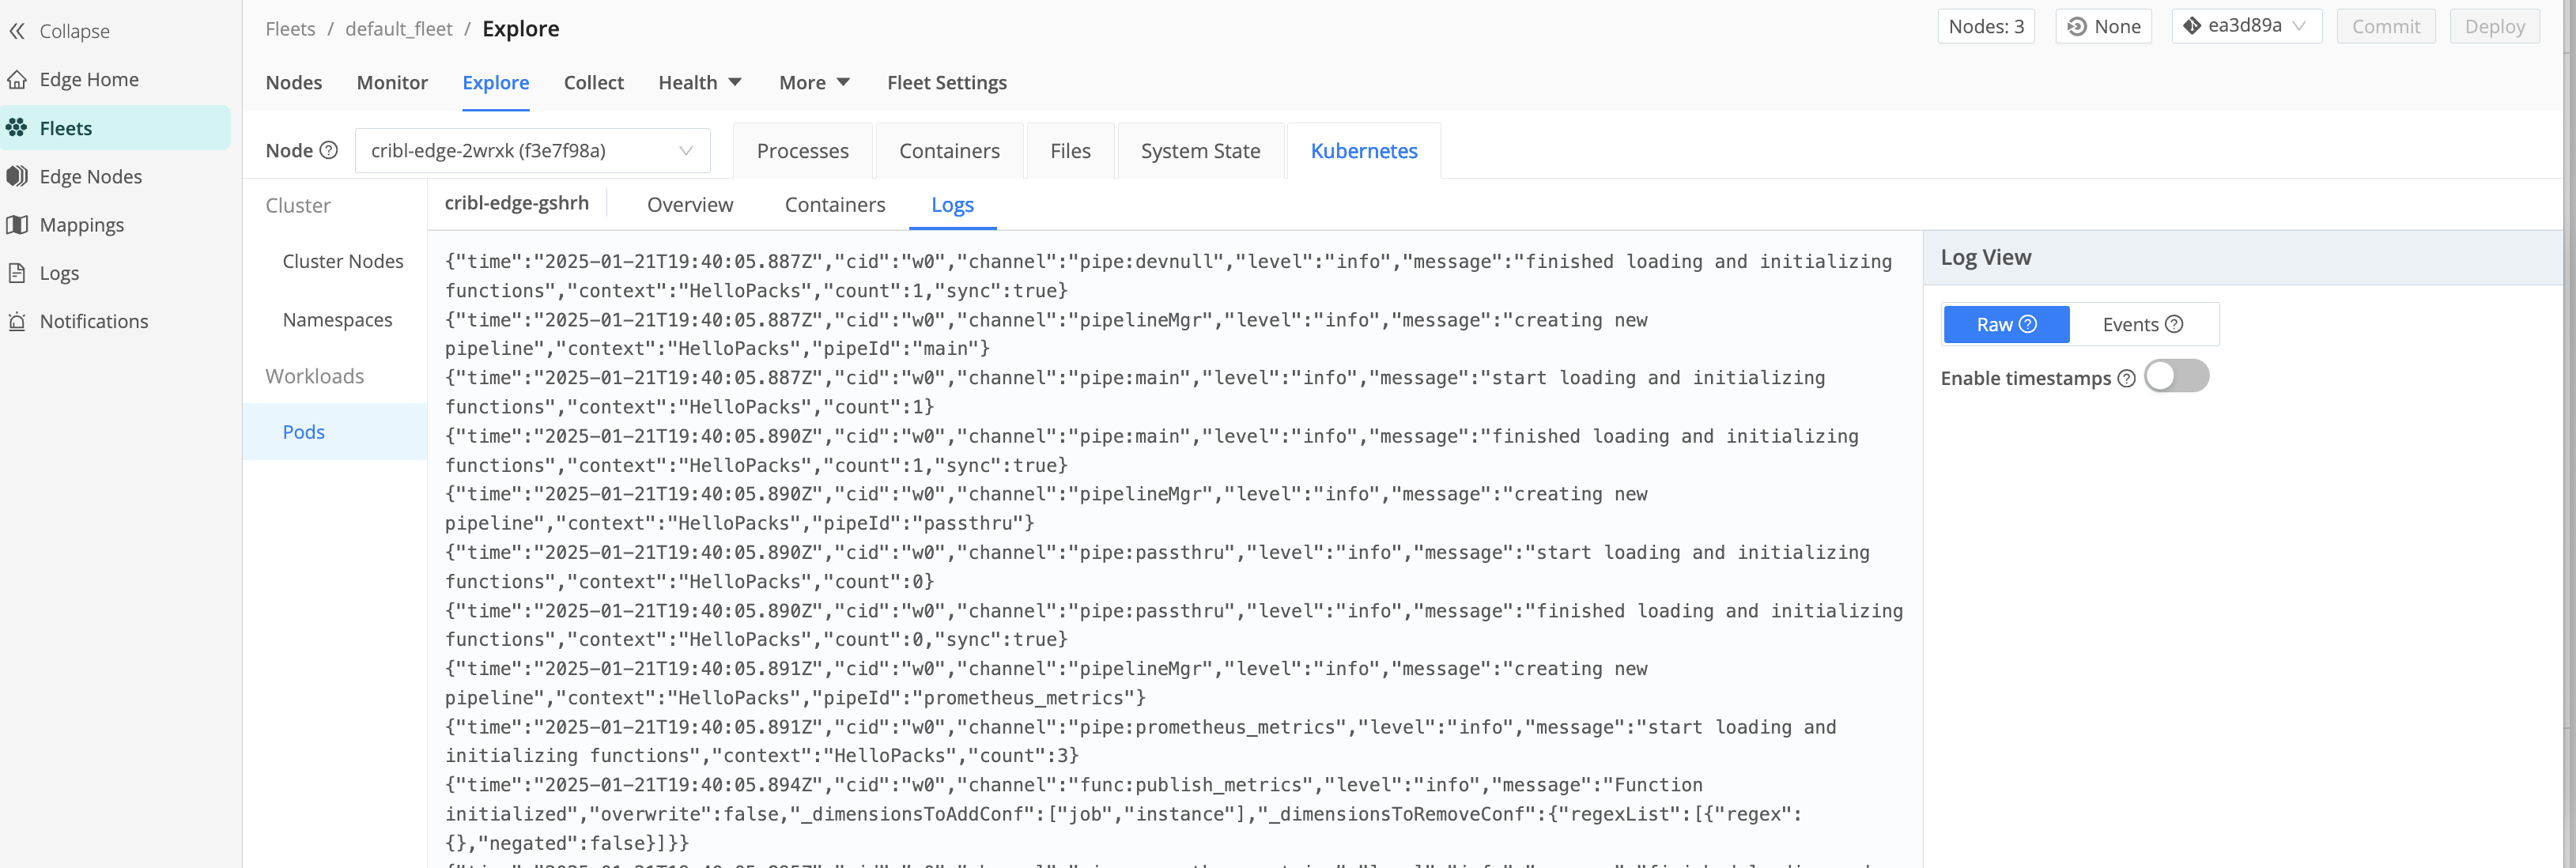Click the Edge Home house icon
2576x868 pixels.
[x=17, y=80]
